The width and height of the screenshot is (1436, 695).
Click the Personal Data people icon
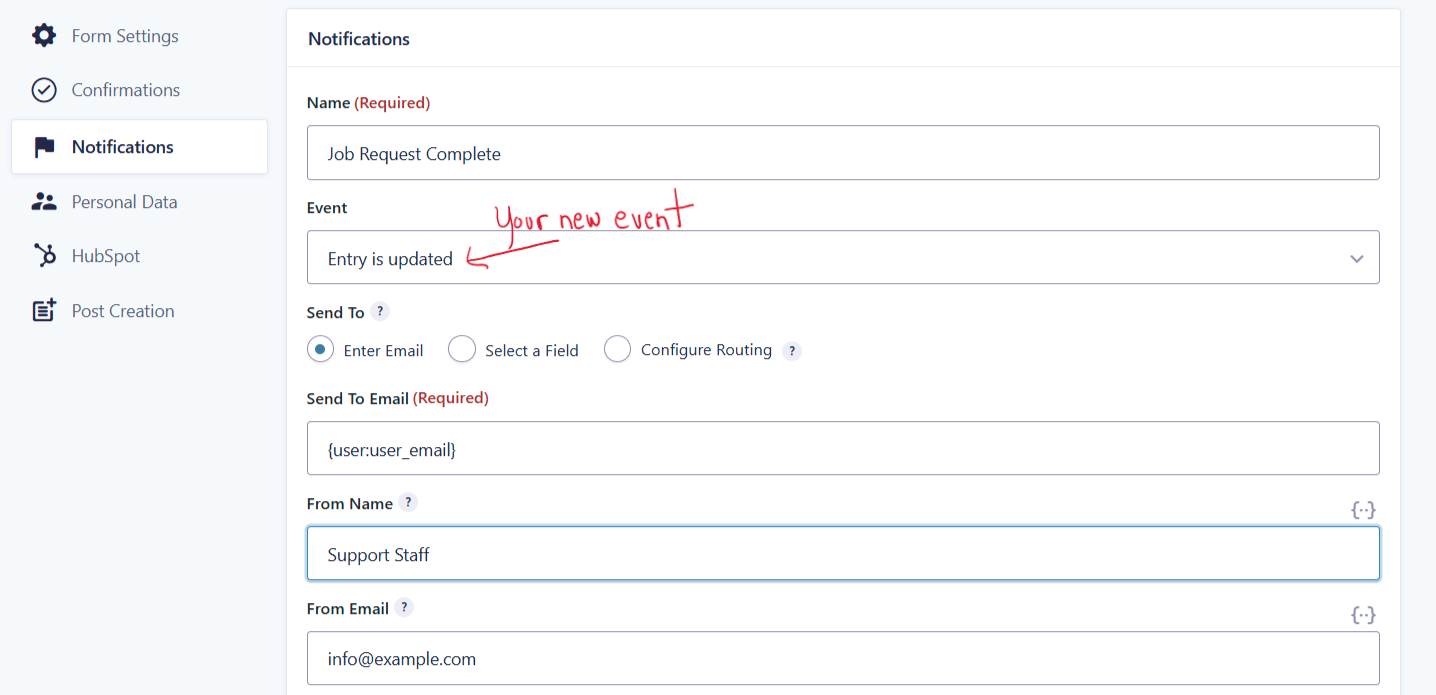(x=44, y=201)
